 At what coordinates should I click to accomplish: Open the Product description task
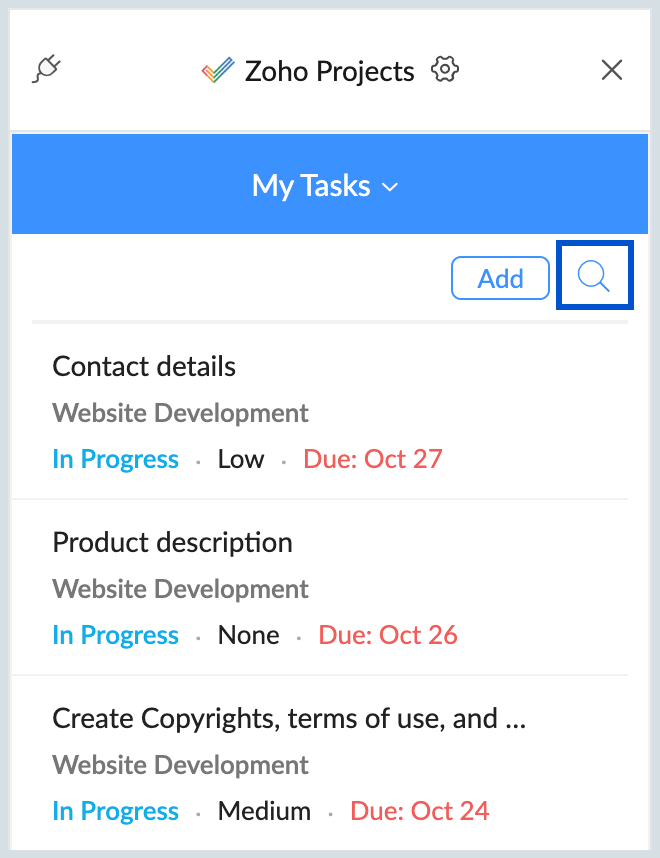coord(172,543)
